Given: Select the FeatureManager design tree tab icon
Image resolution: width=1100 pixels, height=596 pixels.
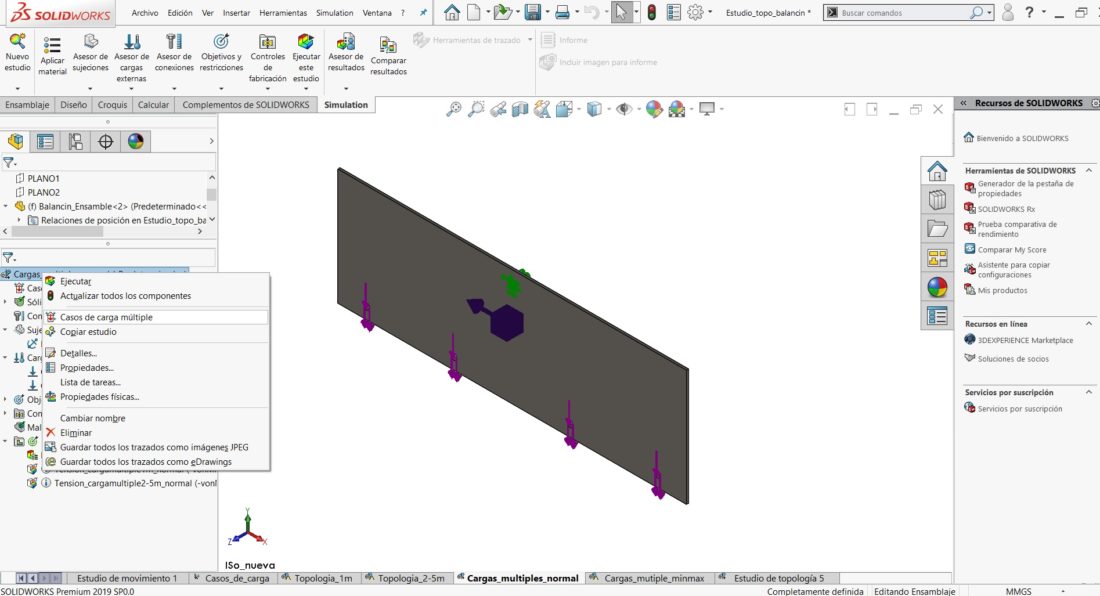Looking at the screenshot, I should pos(15,142).
